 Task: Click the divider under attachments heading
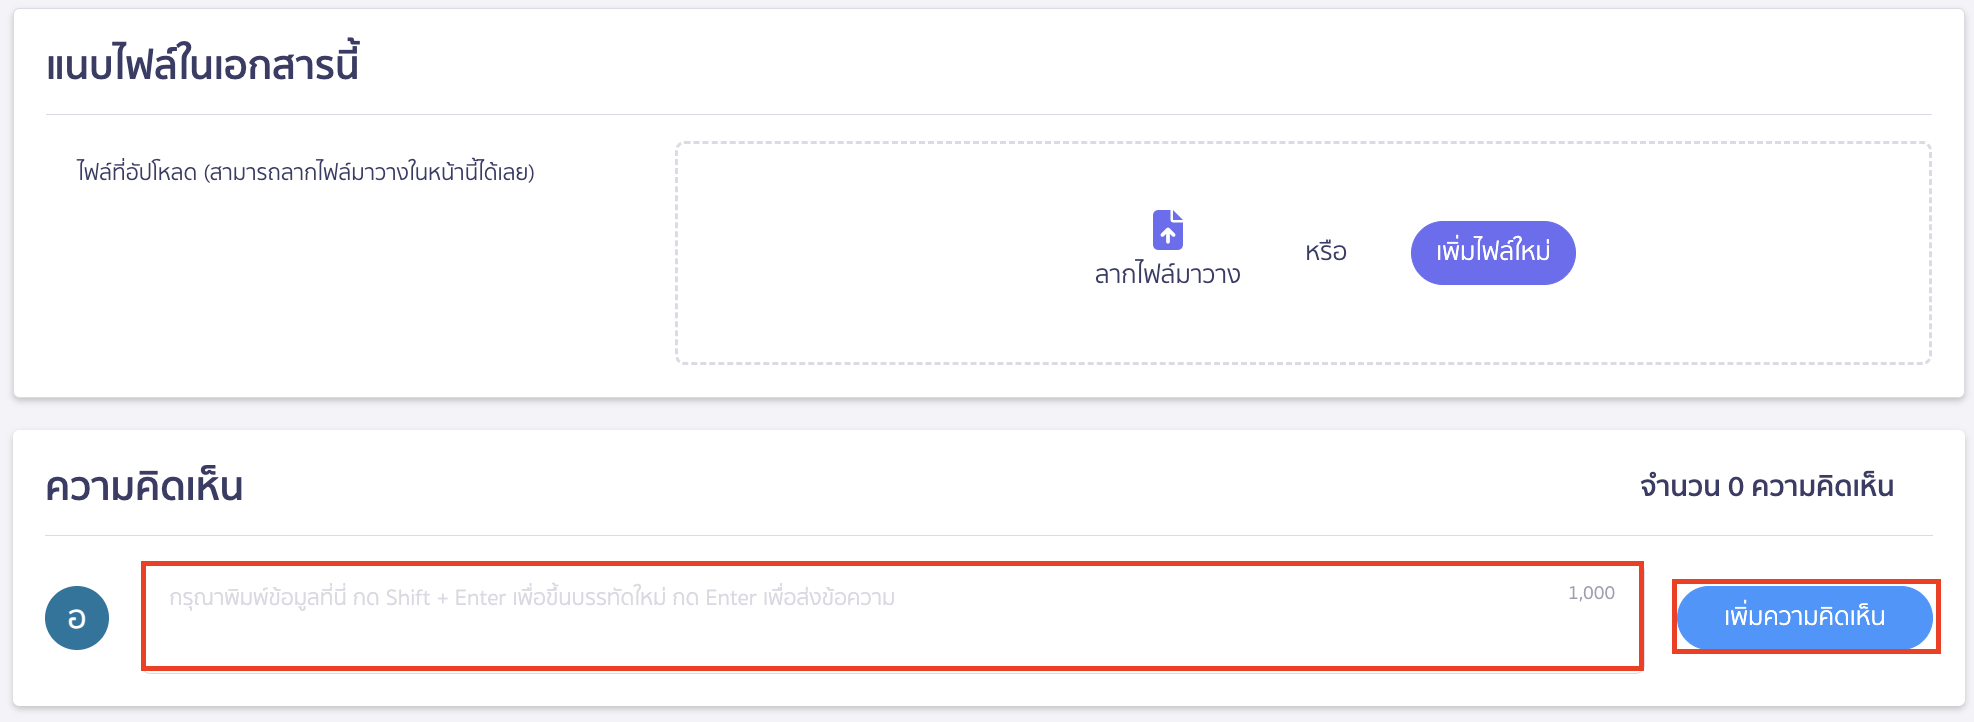point(988,114)
